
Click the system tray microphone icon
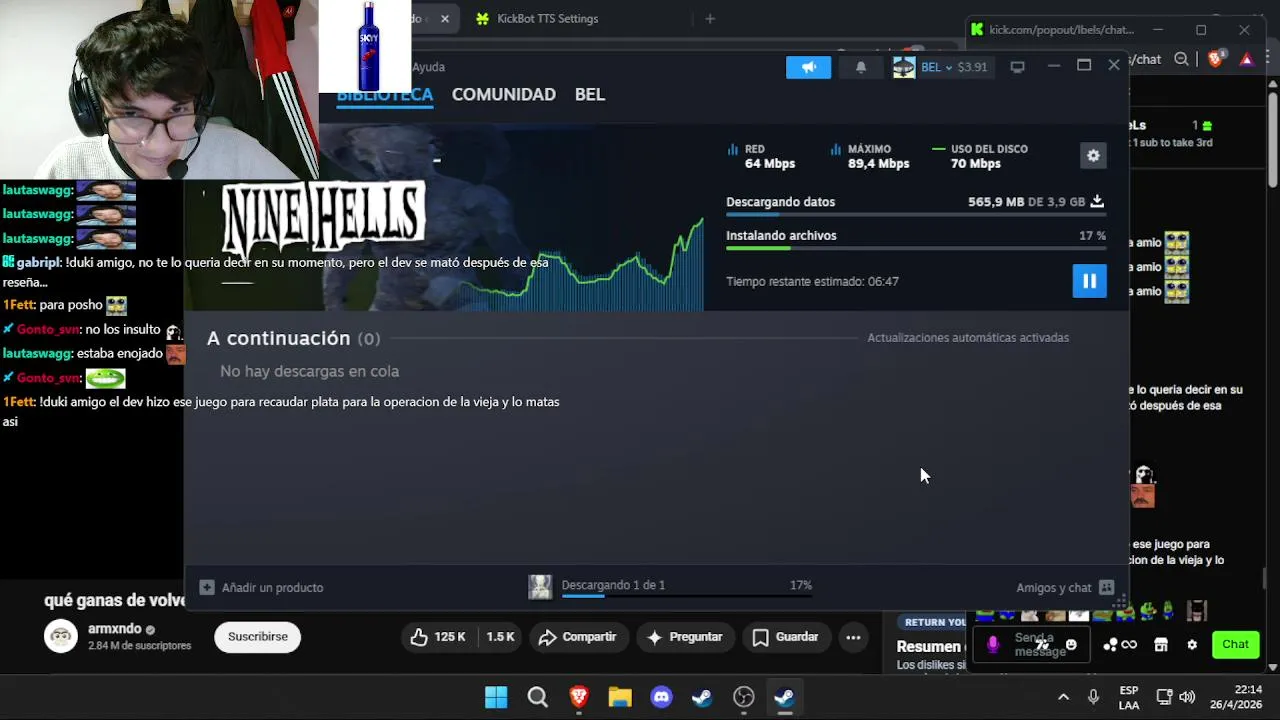[x=1093, y=697]
